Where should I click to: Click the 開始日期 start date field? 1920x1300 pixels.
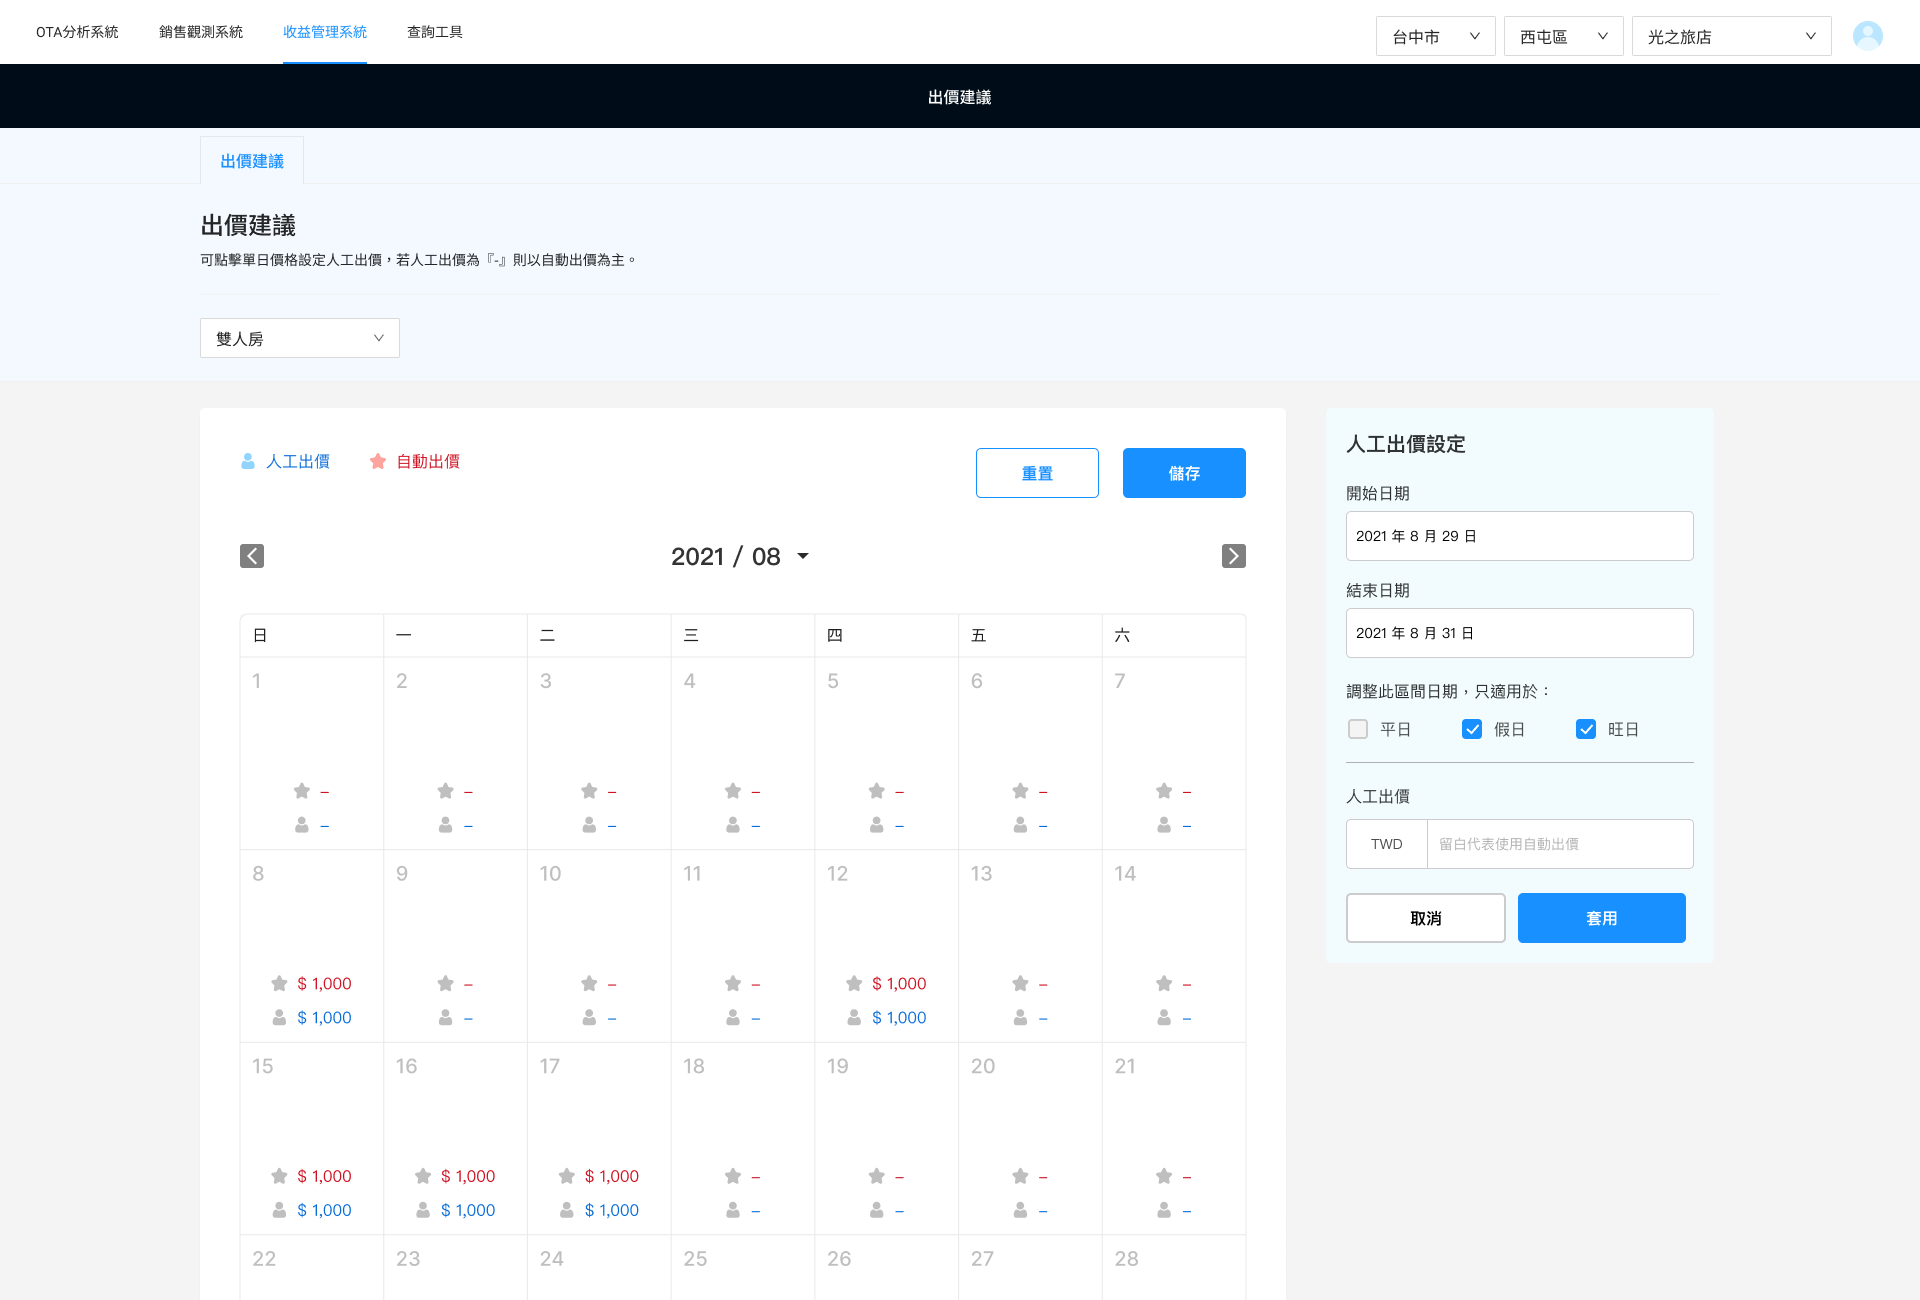[1520, 536]
